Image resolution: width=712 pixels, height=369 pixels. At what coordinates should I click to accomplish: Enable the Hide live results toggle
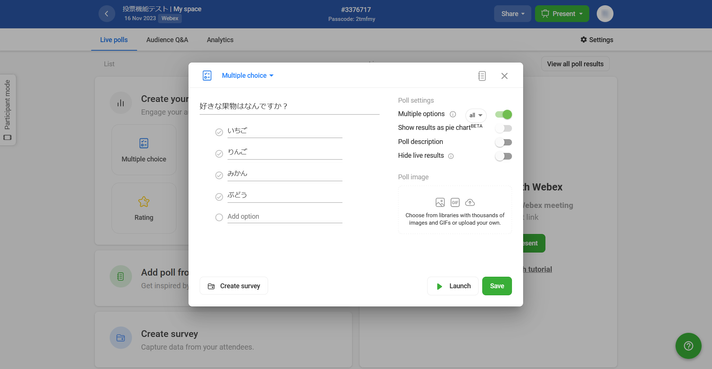(x=504, y=156)
